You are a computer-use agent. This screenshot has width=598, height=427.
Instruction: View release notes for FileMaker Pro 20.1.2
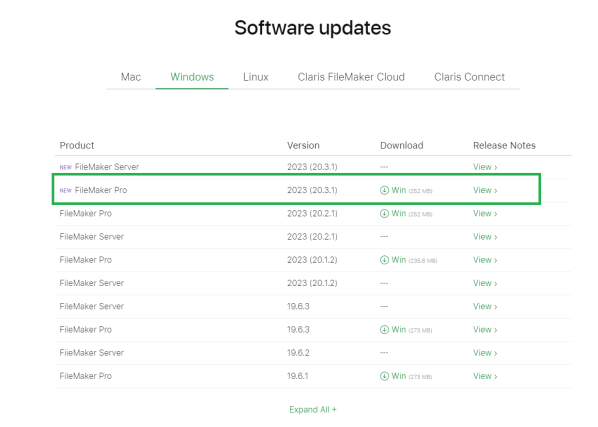(x=485, y=260)
